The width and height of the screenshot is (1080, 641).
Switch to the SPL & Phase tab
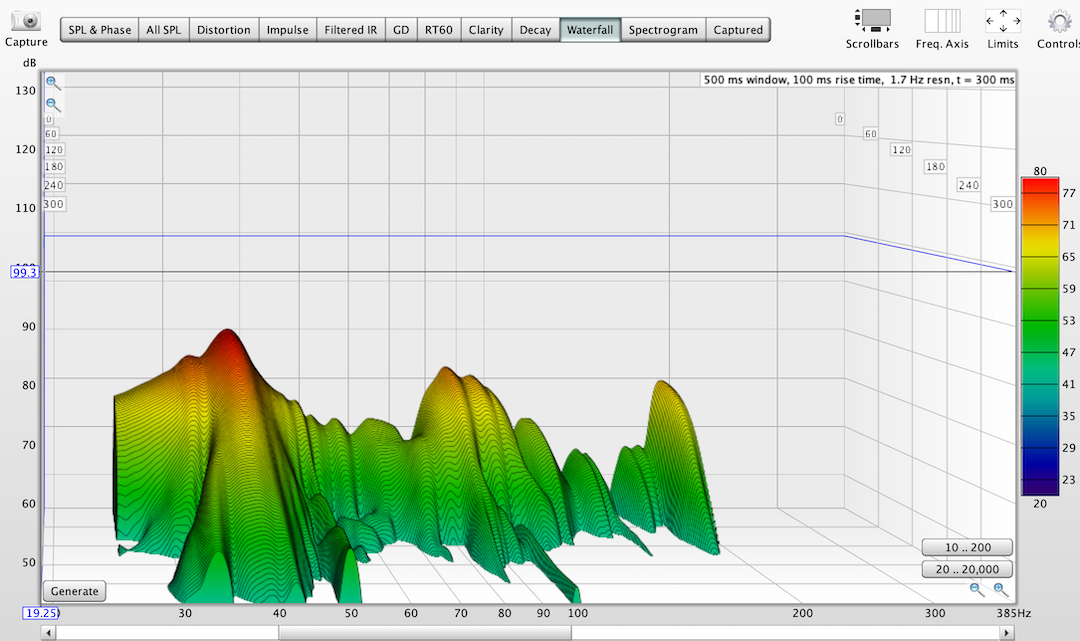pyautogui.click(x=99, y=30)
